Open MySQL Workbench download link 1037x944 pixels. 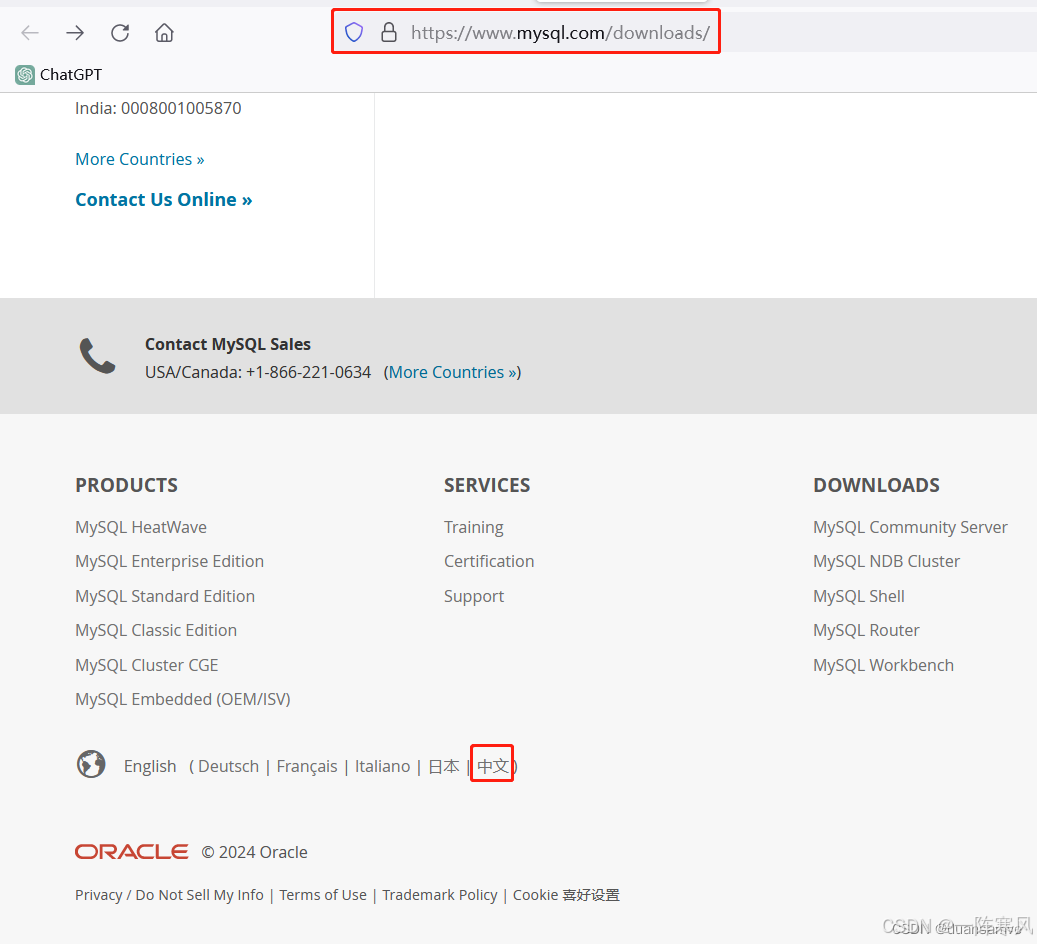tap(883, 665)
